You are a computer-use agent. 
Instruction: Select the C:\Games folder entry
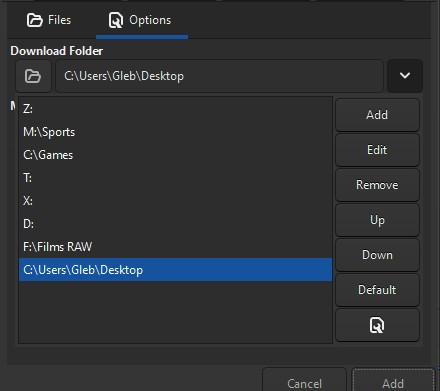pyautogui.click(x=175, y=155)
